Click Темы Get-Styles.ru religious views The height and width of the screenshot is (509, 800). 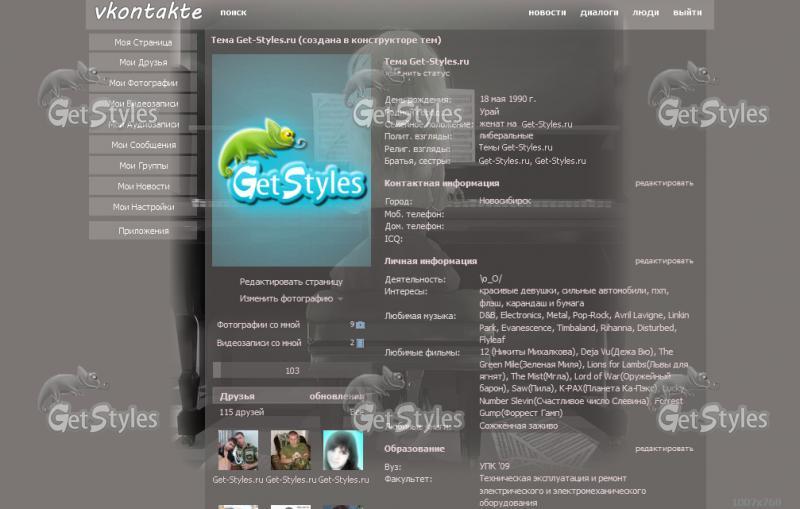515,148
